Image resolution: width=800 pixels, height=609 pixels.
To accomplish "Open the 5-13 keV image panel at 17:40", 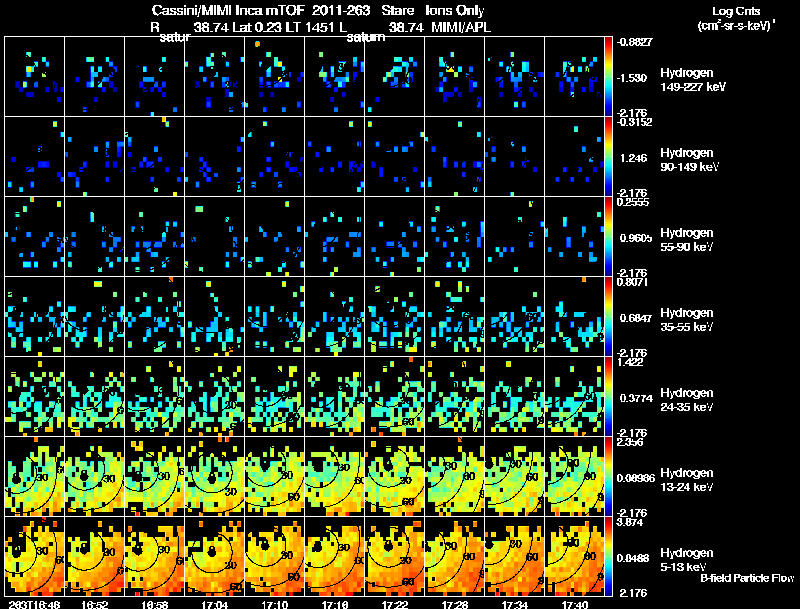I will click(x=574, y=556).
